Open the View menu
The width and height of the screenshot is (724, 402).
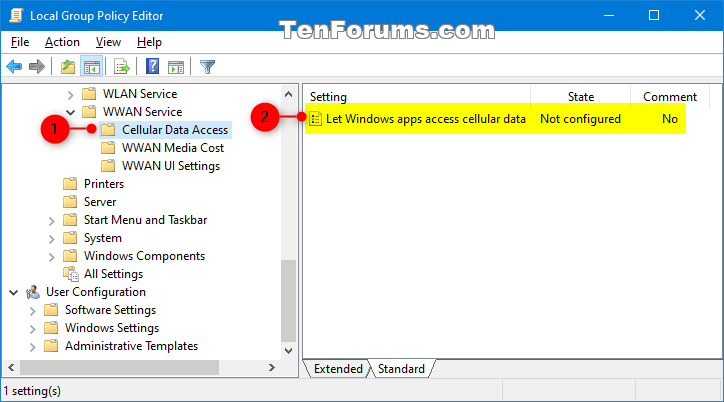(x=108, y=42)
